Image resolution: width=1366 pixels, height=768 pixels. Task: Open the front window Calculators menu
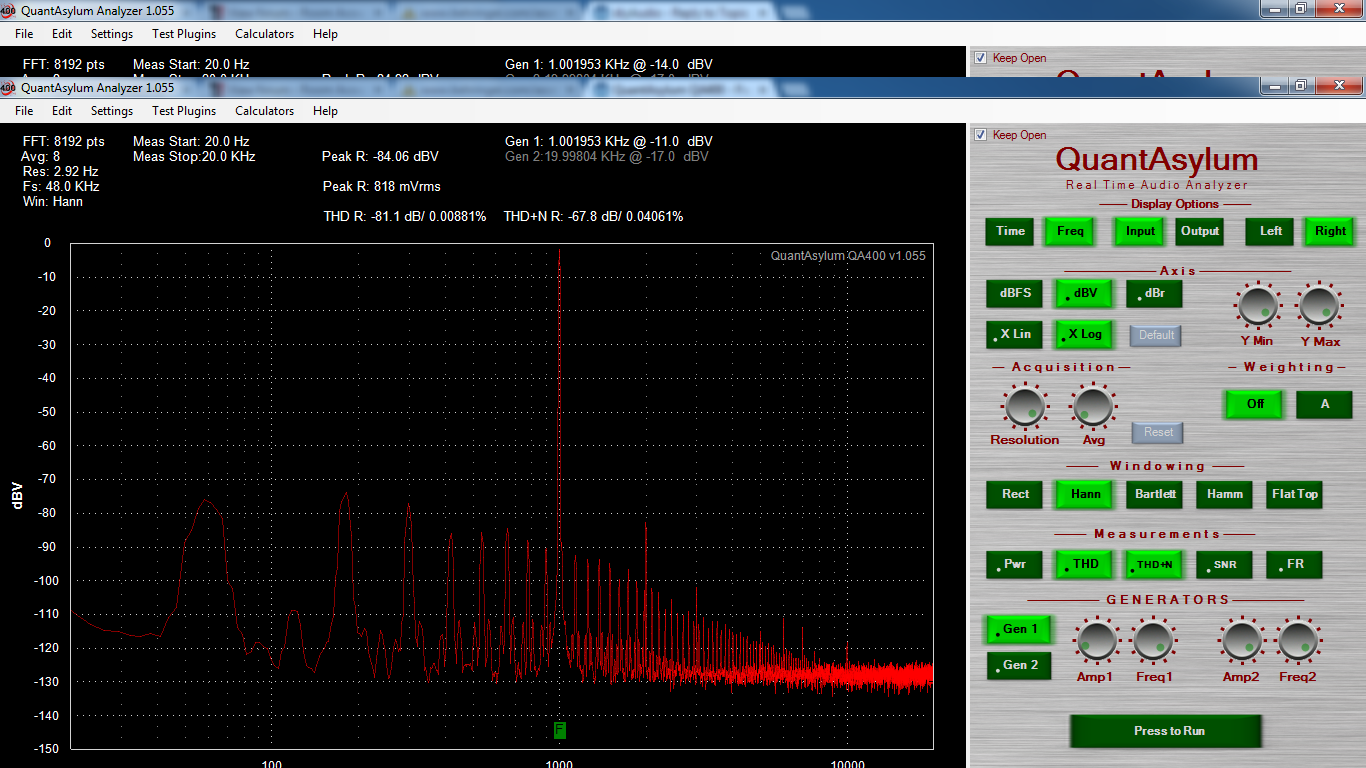click(x=265, y=111)
